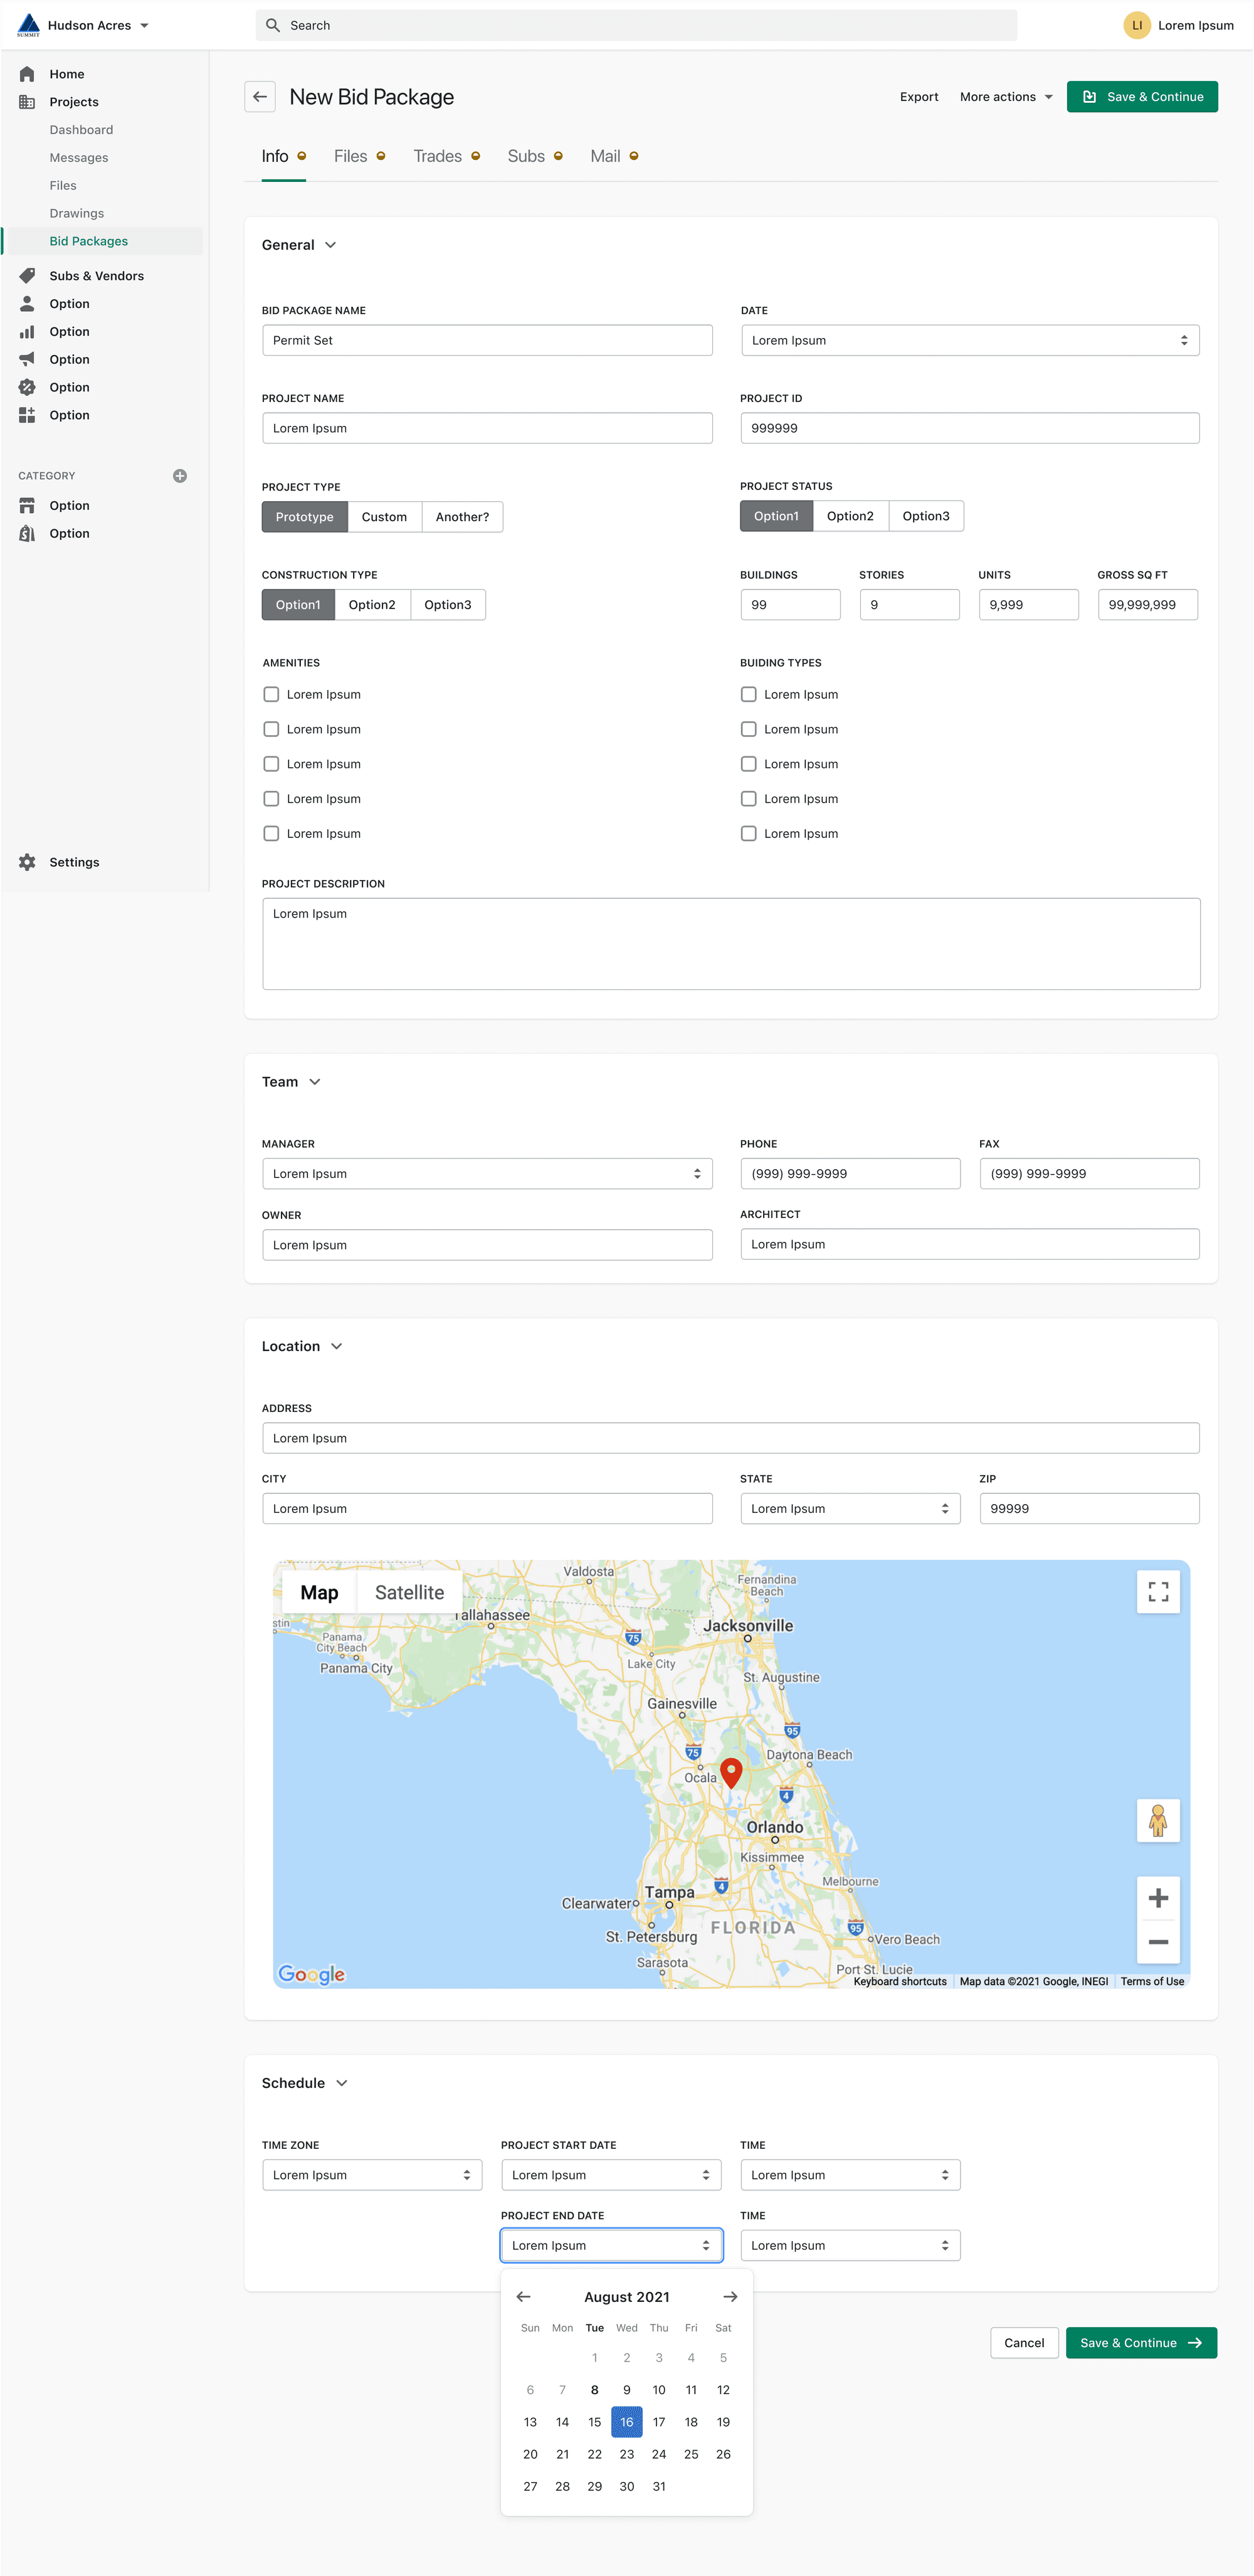Click the Bid Package Name field
1254x2576 pixels.
click(487, 340)
